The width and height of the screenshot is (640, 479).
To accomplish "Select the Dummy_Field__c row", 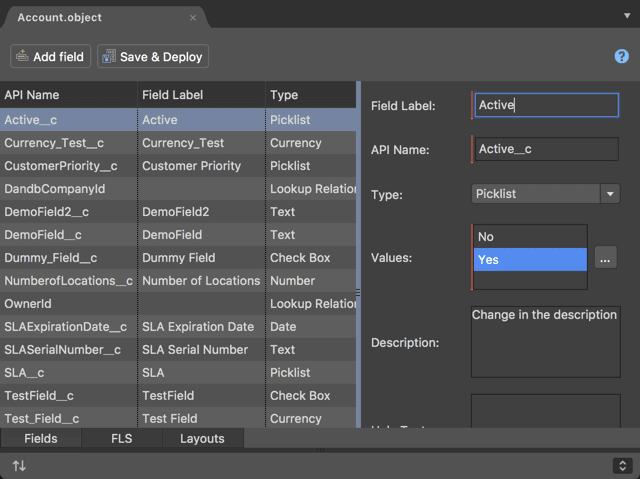I will [178, 257].
